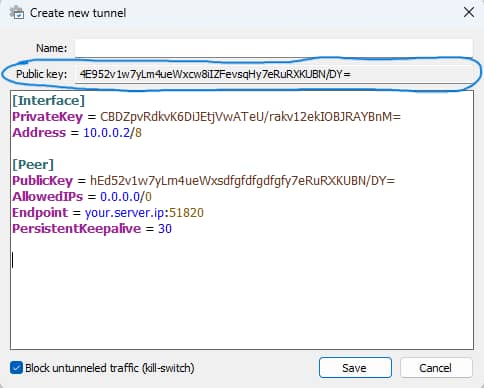Viewport: 484px width, 388px height.
Task: Click the endpoint port 51820
Action: pos(186,213)
